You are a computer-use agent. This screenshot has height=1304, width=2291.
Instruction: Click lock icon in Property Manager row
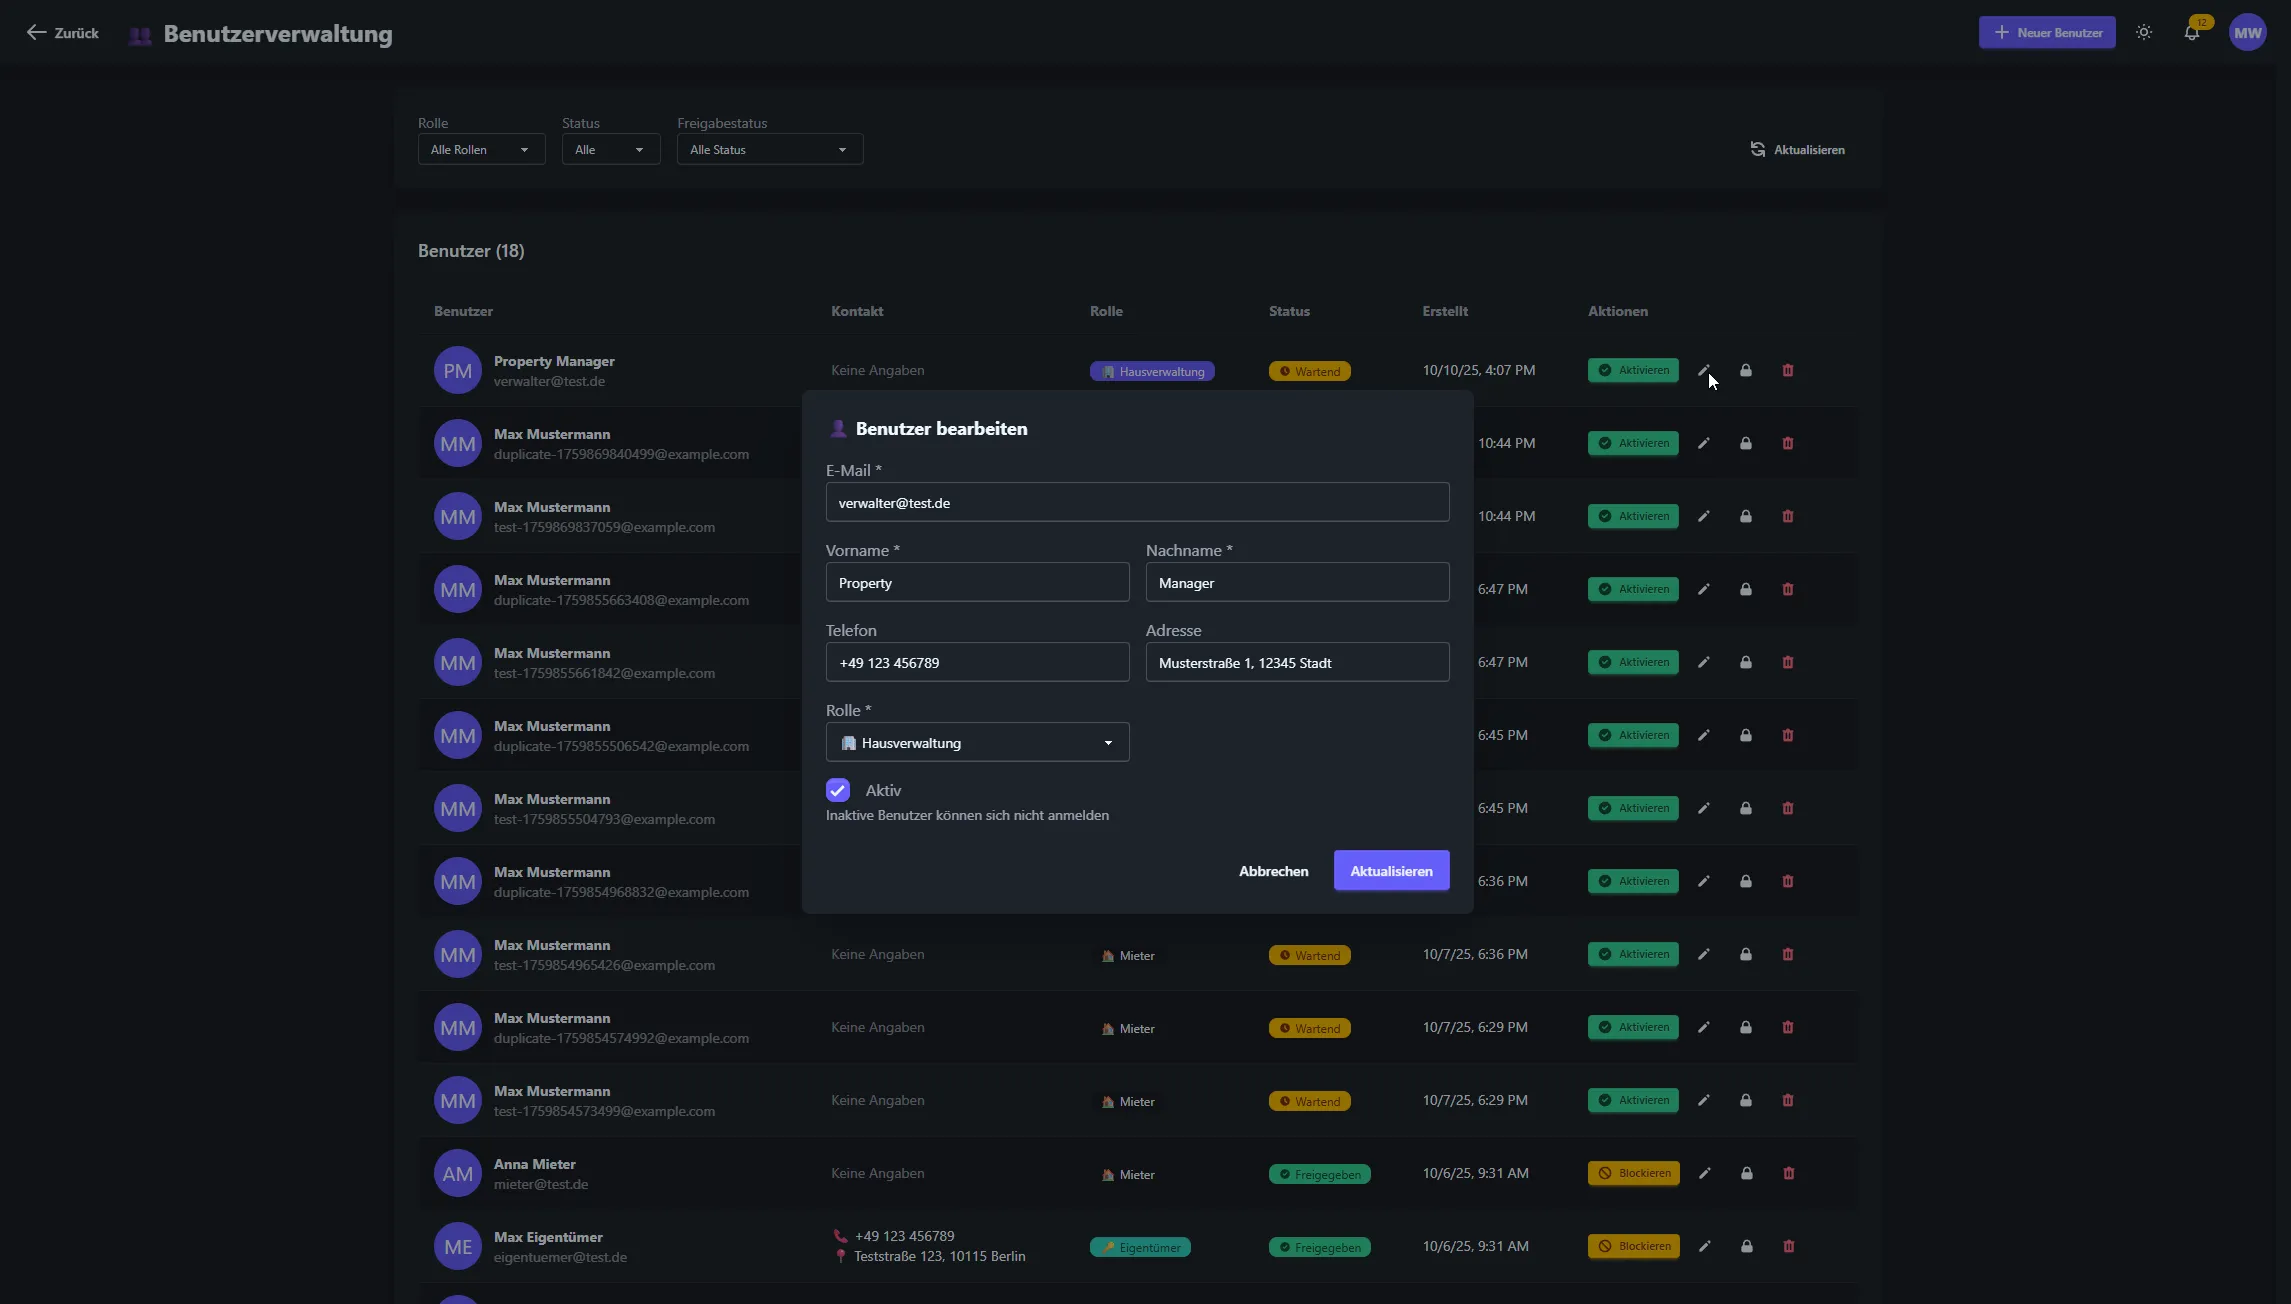1745,370
